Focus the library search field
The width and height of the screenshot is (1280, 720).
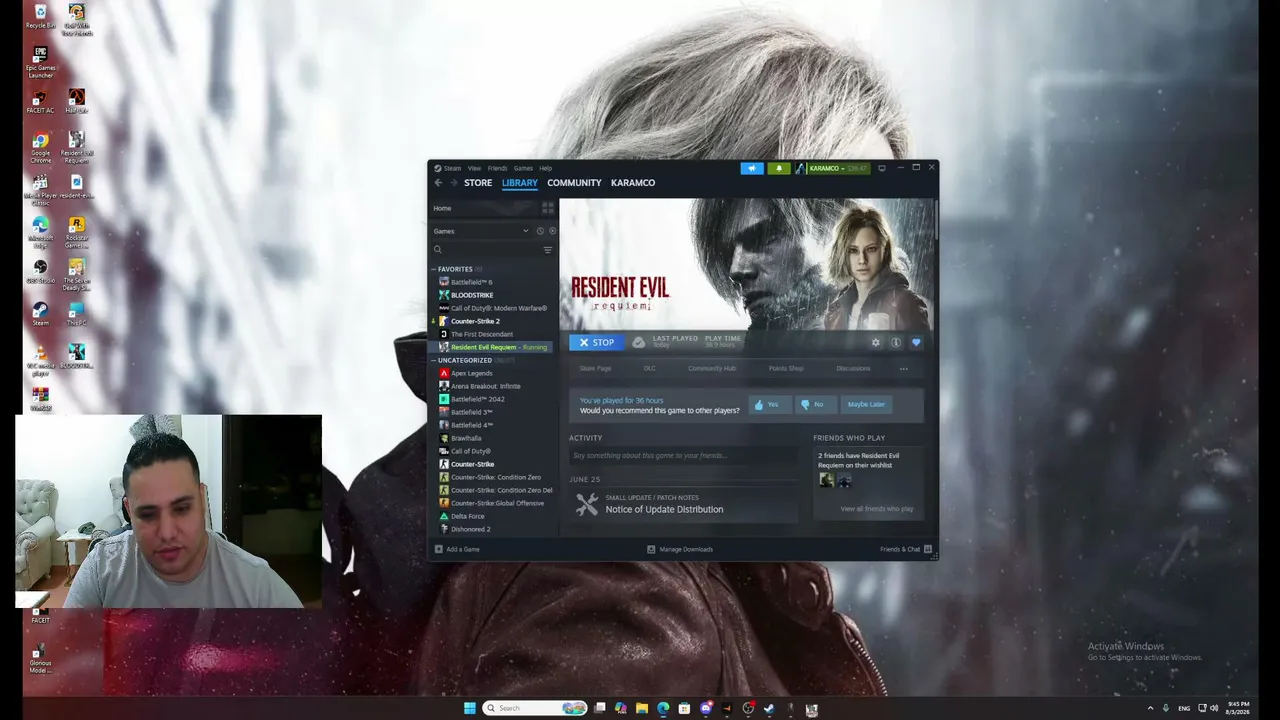[487, 250]
